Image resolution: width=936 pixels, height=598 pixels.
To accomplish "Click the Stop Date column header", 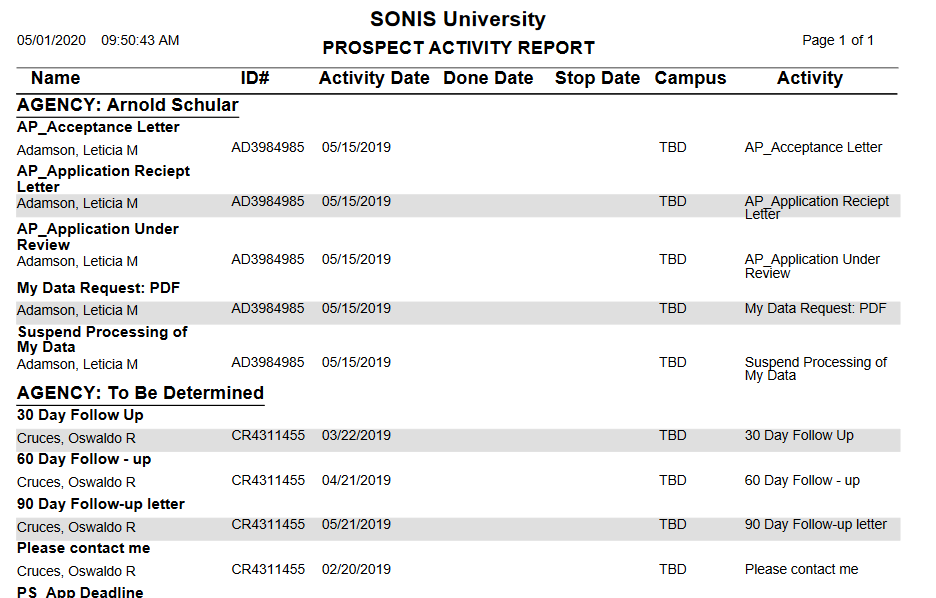I will (x=597, y=78).
